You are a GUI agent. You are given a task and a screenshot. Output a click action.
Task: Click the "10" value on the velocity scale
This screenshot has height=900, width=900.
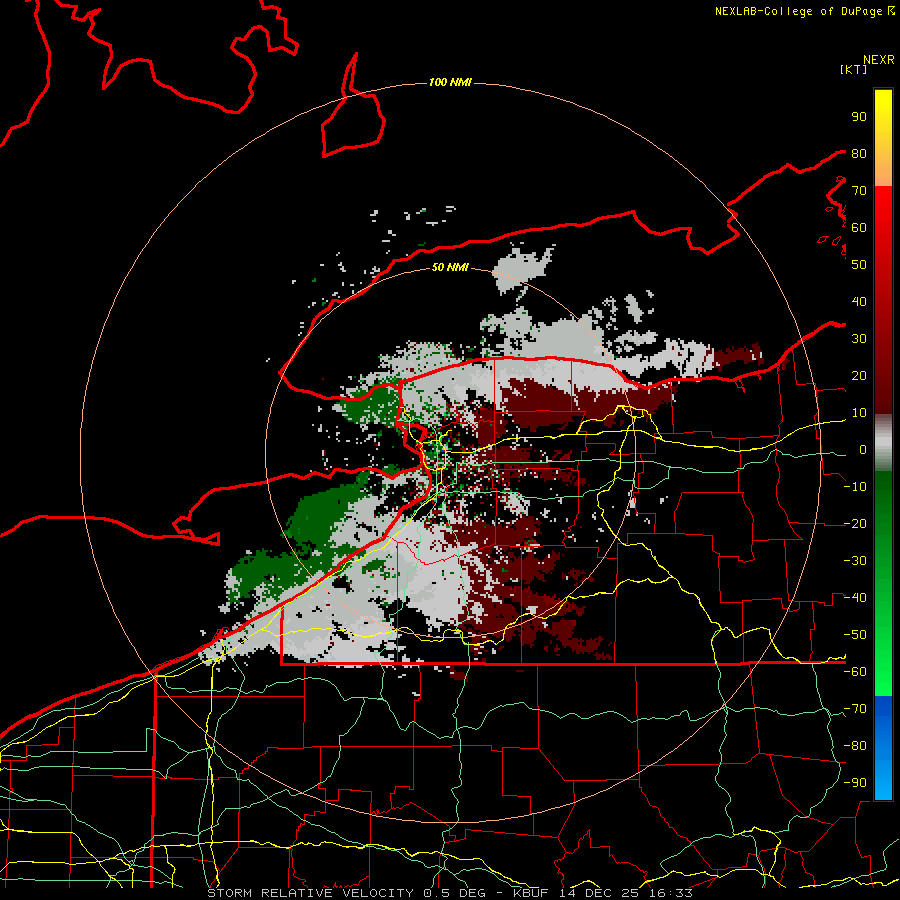[x=859, y=413]
